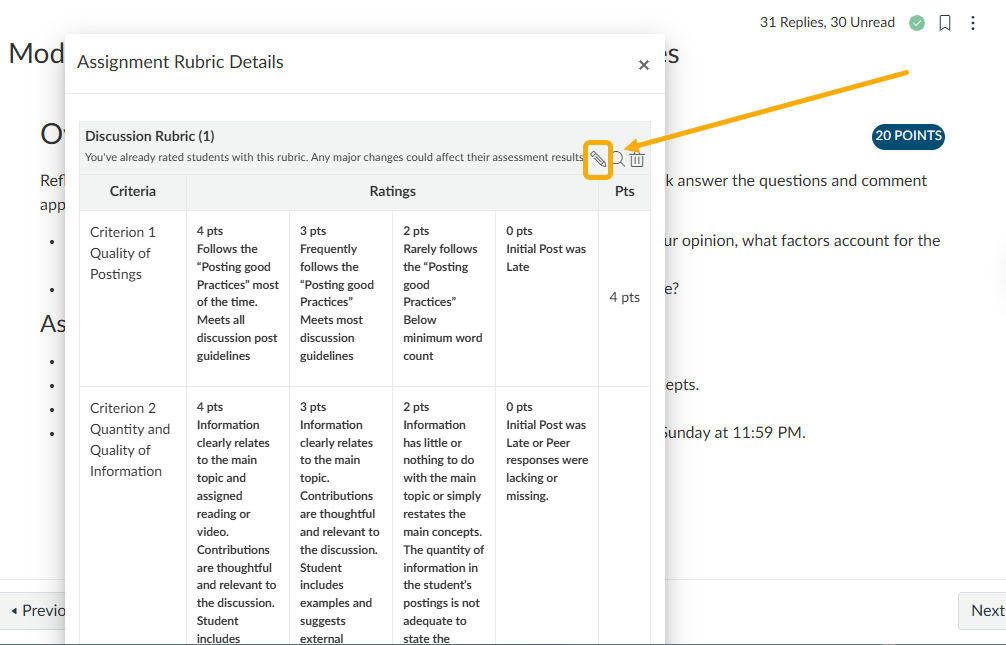Click the bookmark icon at top right

point(945,23)
